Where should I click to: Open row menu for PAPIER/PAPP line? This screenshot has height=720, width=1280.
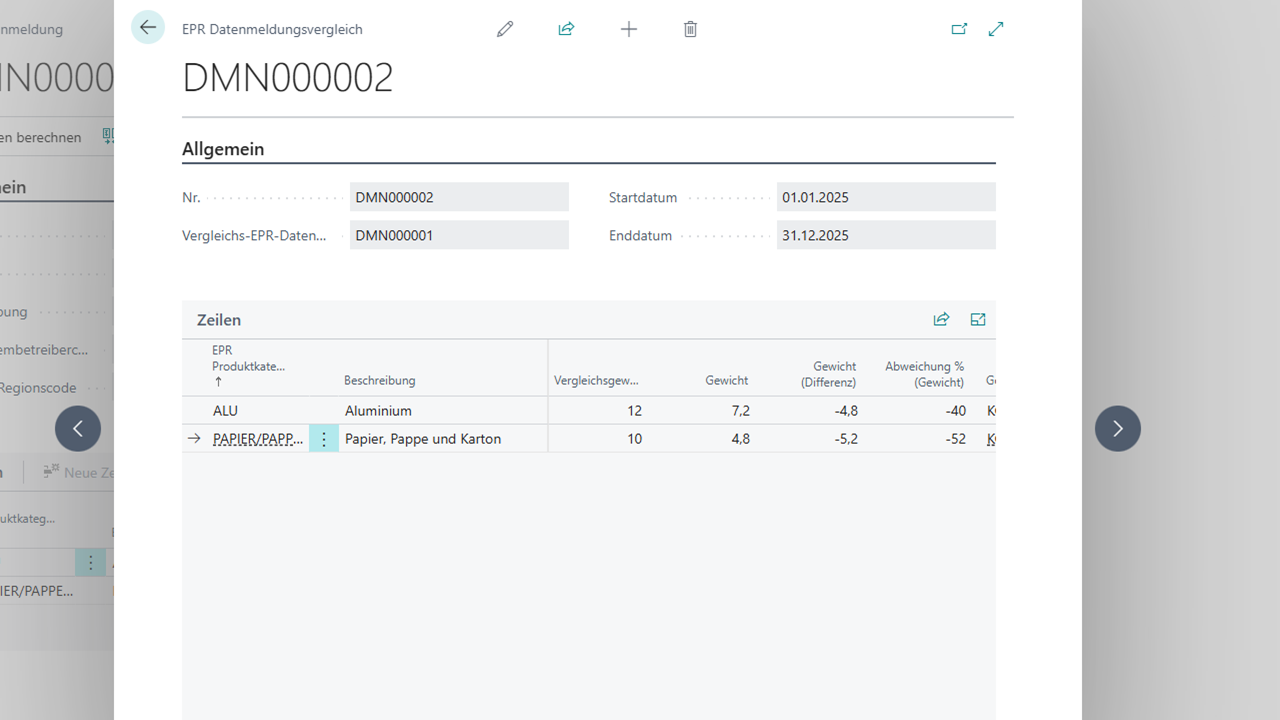[x=324, y=439]
